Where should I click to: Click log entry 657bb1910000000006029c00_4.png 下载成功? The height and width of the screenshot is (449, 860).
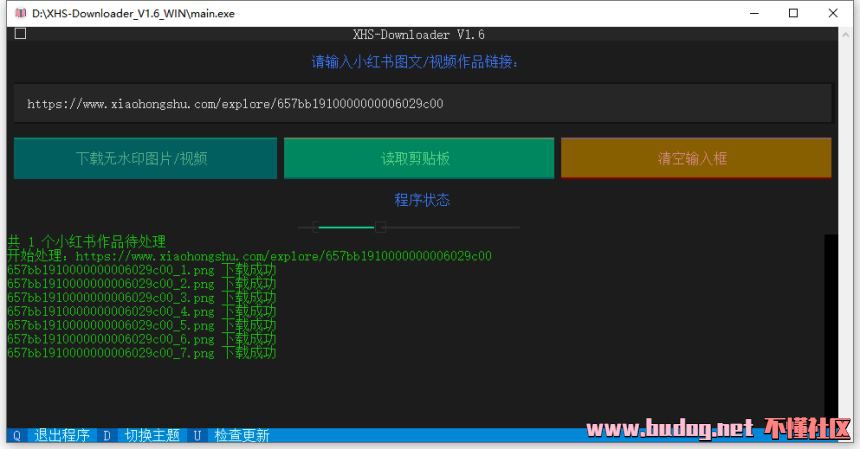[142, 311]
